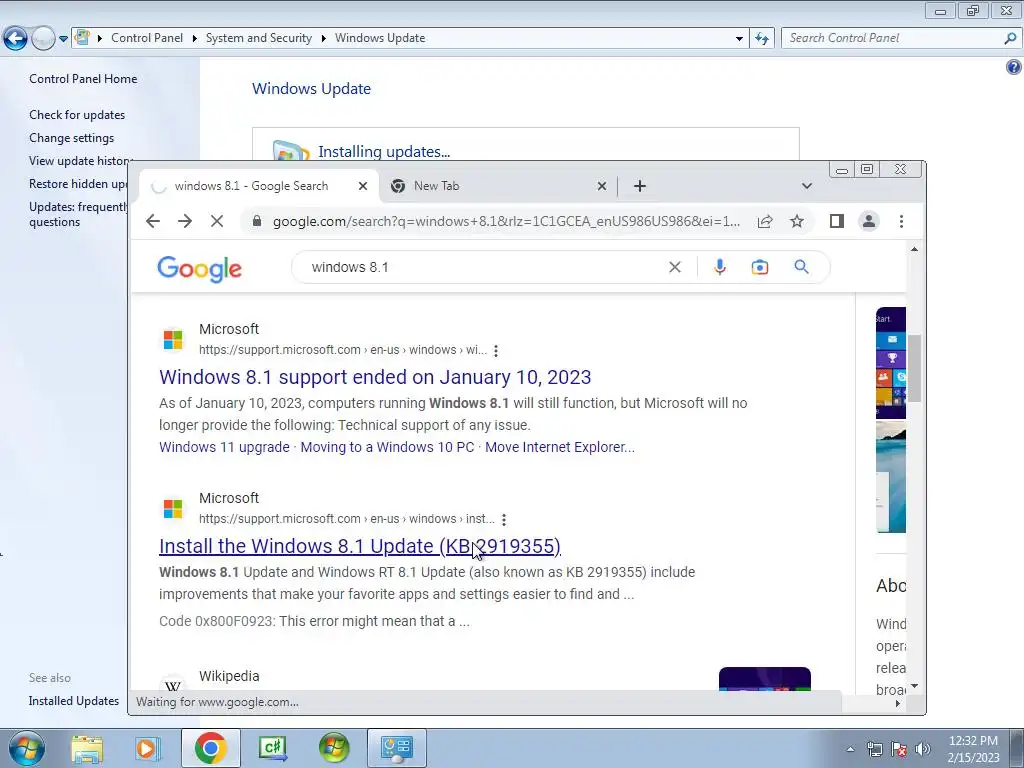Switch to the New Tab tab
Image resolution: width=1024 pixels, height=768 pixels.
coord(496,186)
